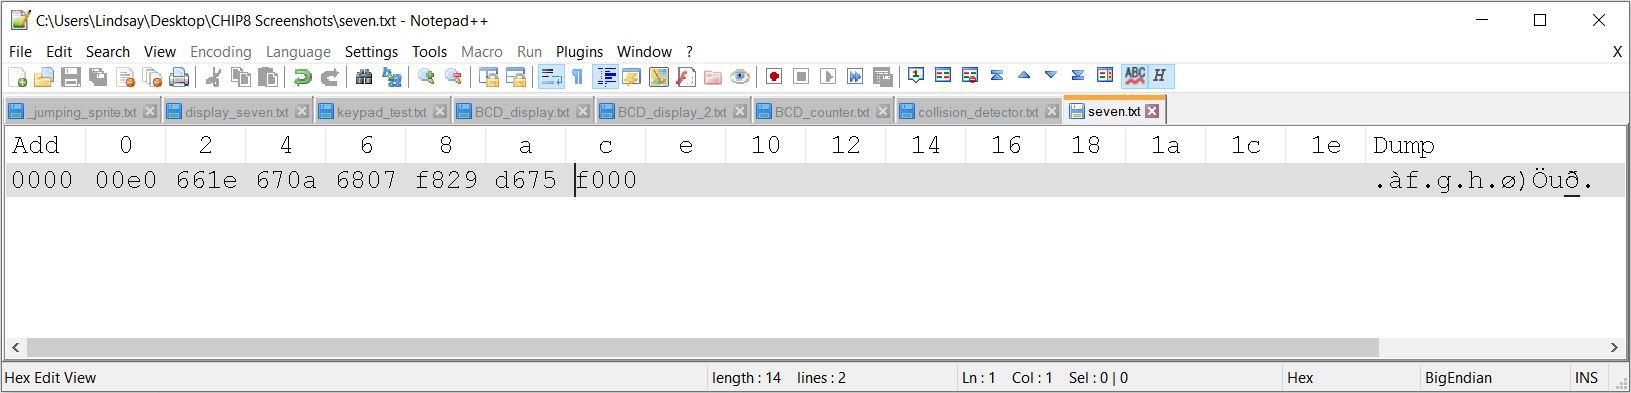
Task: Close the BCD_display_2.txt tab
Action: (740, 112)
